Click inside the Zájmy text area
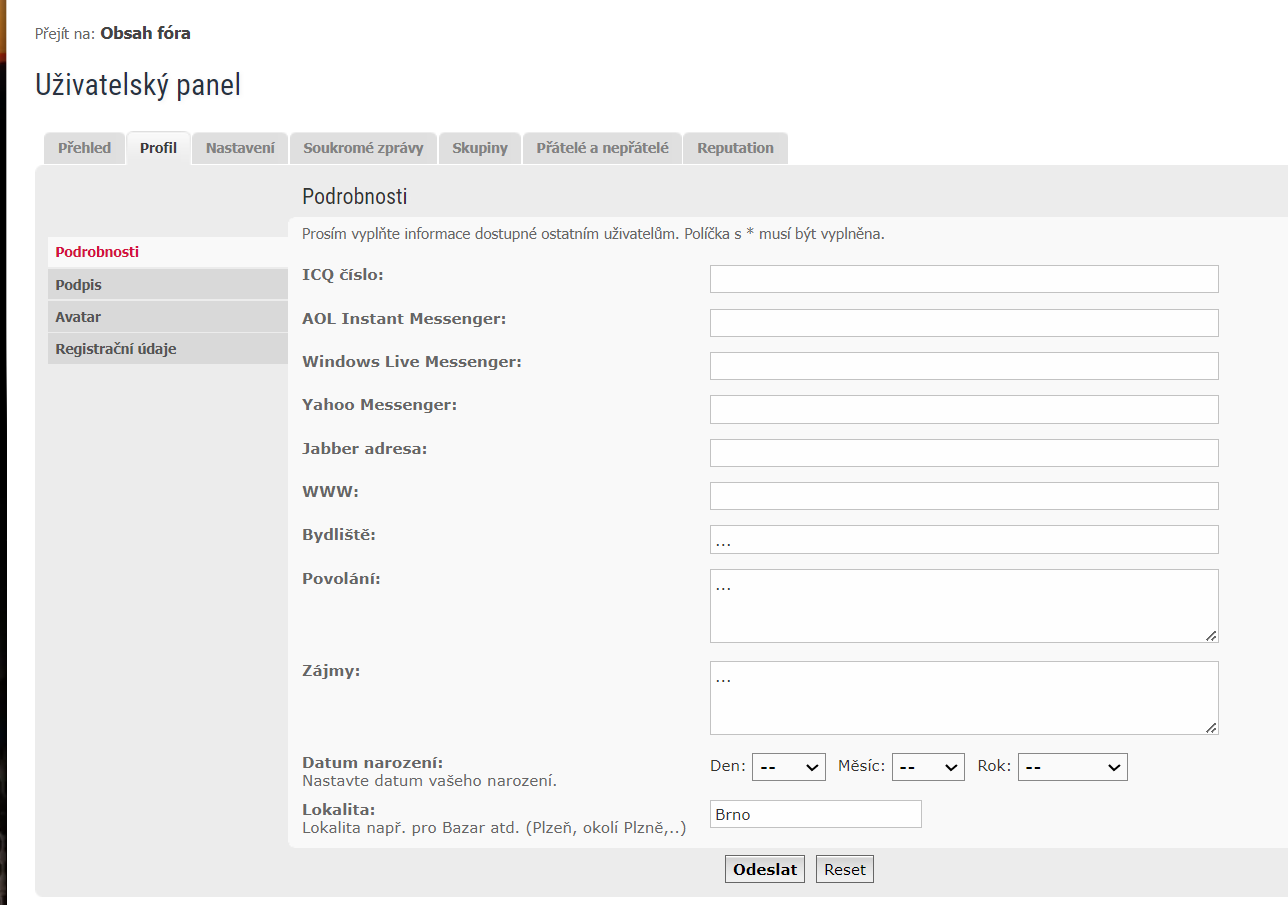1288x905 pixels. [963, 698]
